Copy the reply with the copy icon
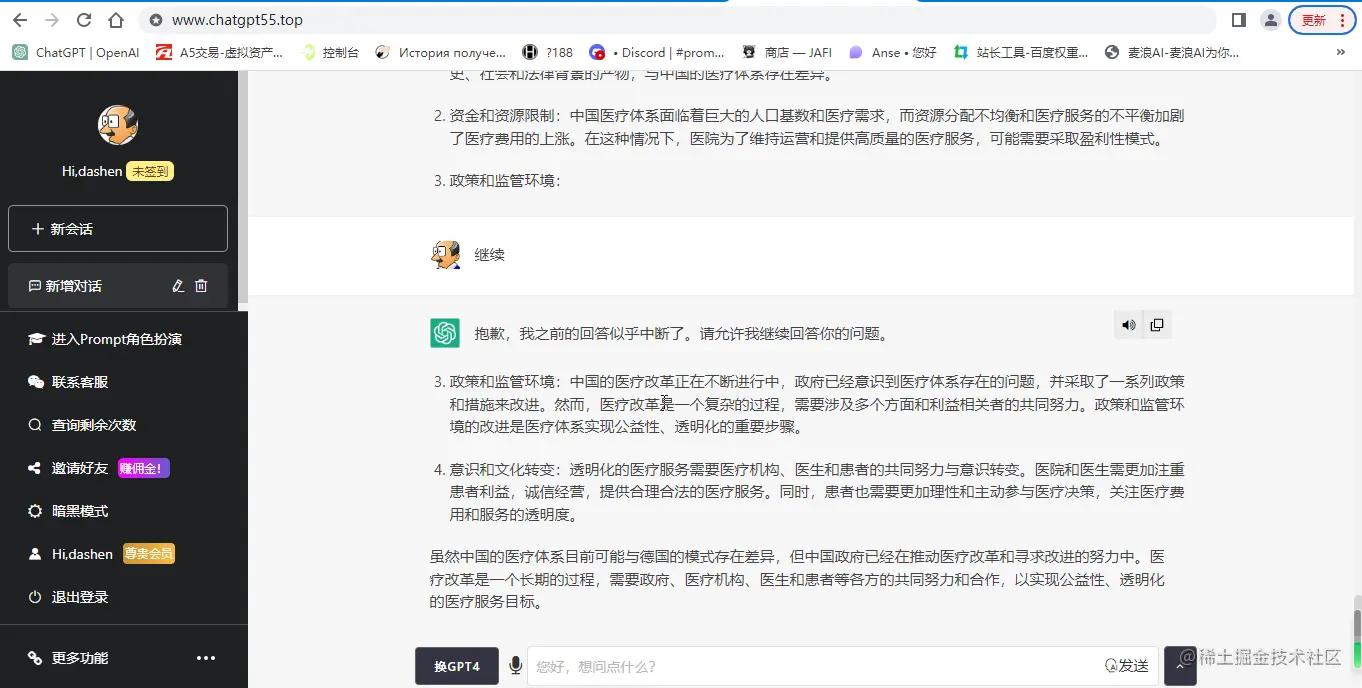This screenshot has height=688, width=1362. click(x=1157, y=325)
